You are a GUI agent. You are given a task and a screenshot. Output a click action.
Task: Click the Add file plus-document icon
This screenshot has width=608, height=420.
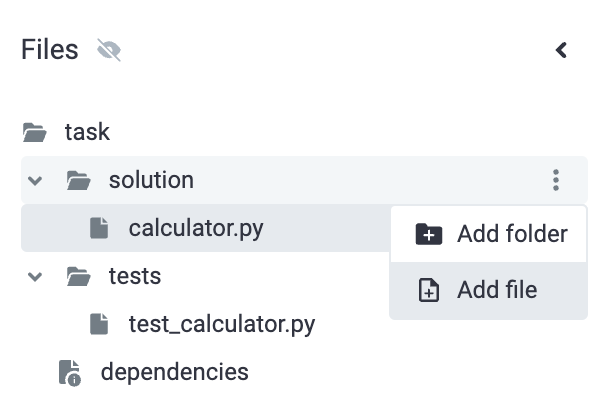coord(428,290)
